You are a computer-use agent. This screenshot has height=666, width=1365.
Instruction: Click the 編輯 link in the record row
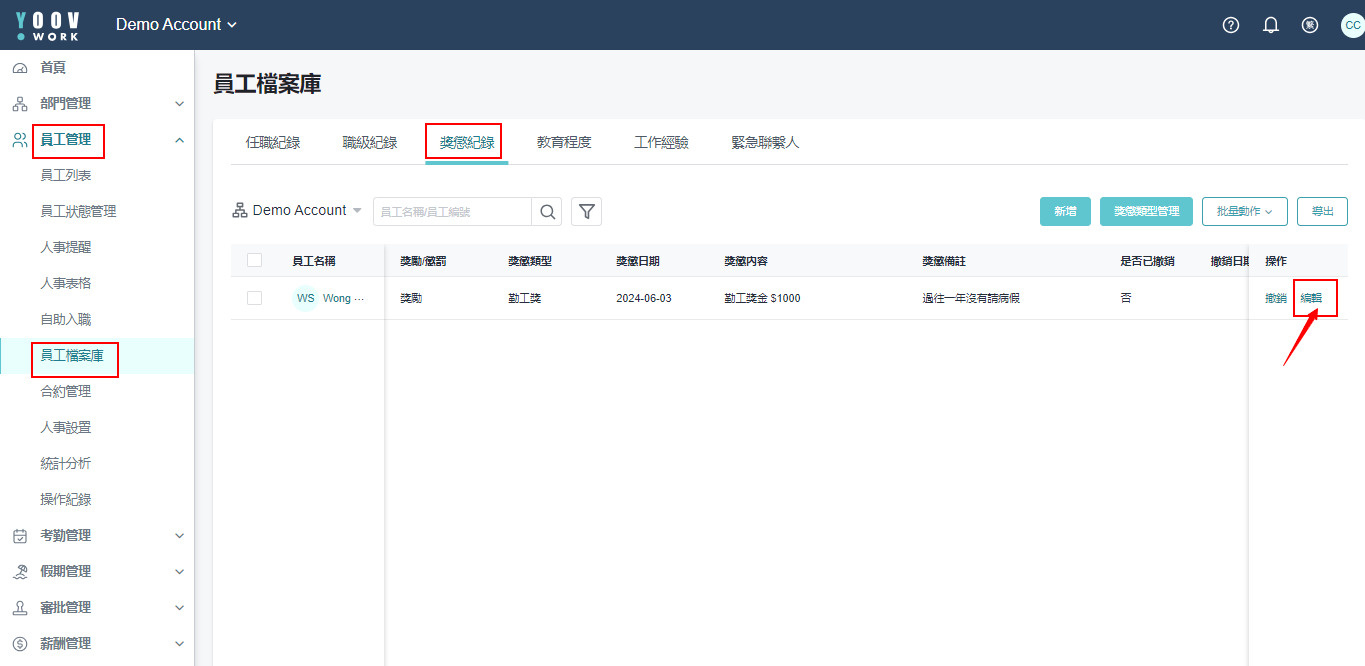1311,298
